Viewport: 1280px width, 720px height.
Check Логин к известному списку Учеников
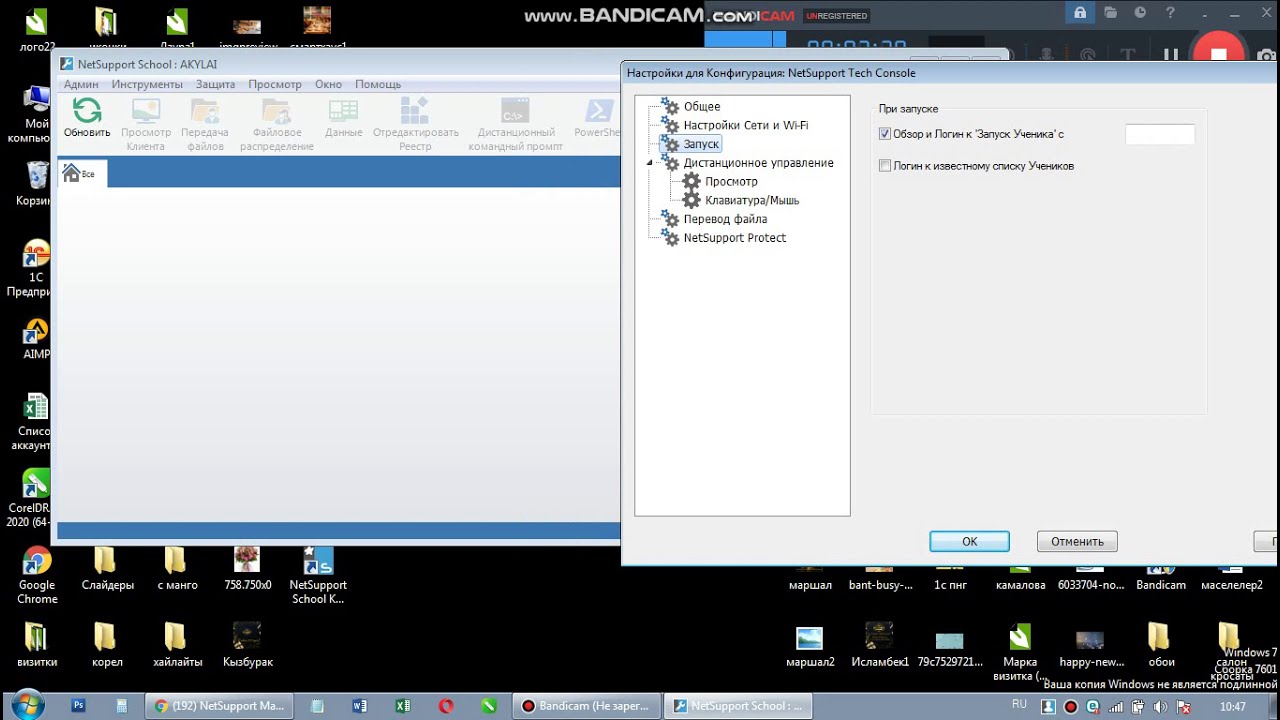click(x=885, y=166)
